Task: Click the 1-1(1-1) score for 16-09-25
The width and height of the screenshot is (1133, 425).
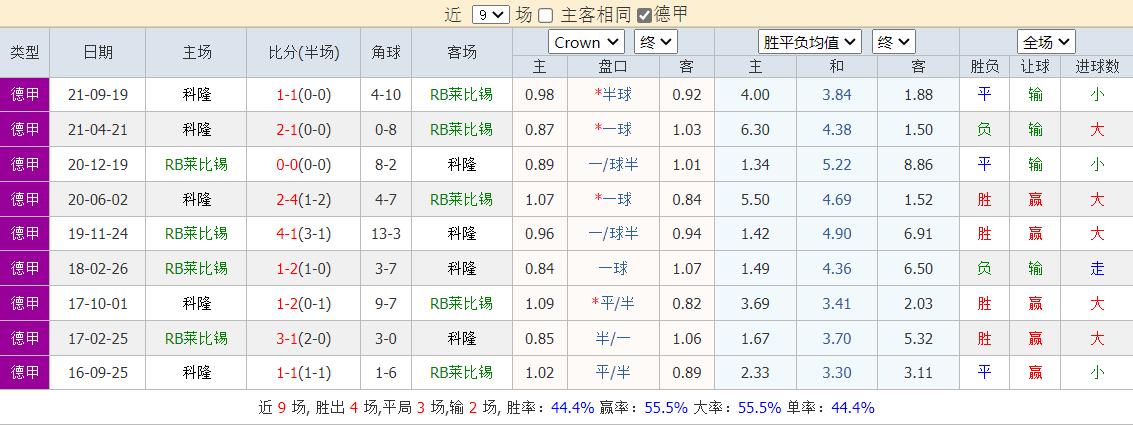Action: [x=303, y=372]
